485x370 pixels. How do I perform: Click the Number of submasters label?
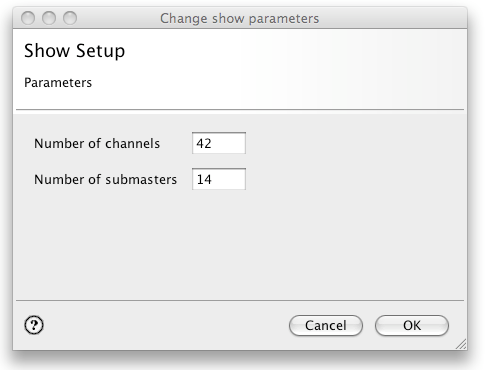coord(105,179)
